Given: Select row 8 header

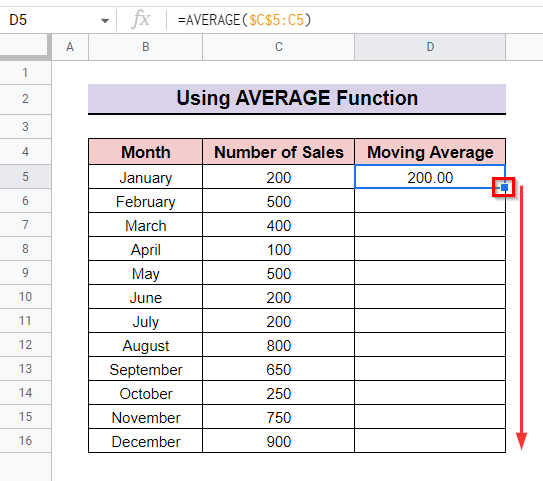Looking at the screenshot, I should [25, 249].
